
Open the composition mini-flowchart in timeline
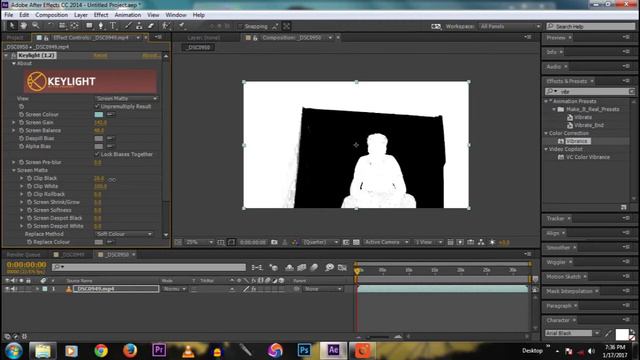257,268
